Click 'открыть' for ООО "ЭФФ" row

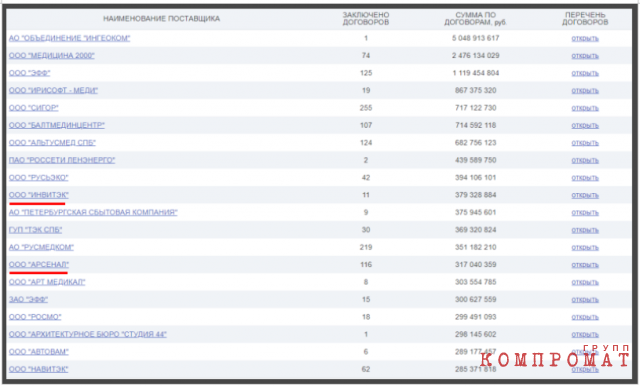(585, 73)
